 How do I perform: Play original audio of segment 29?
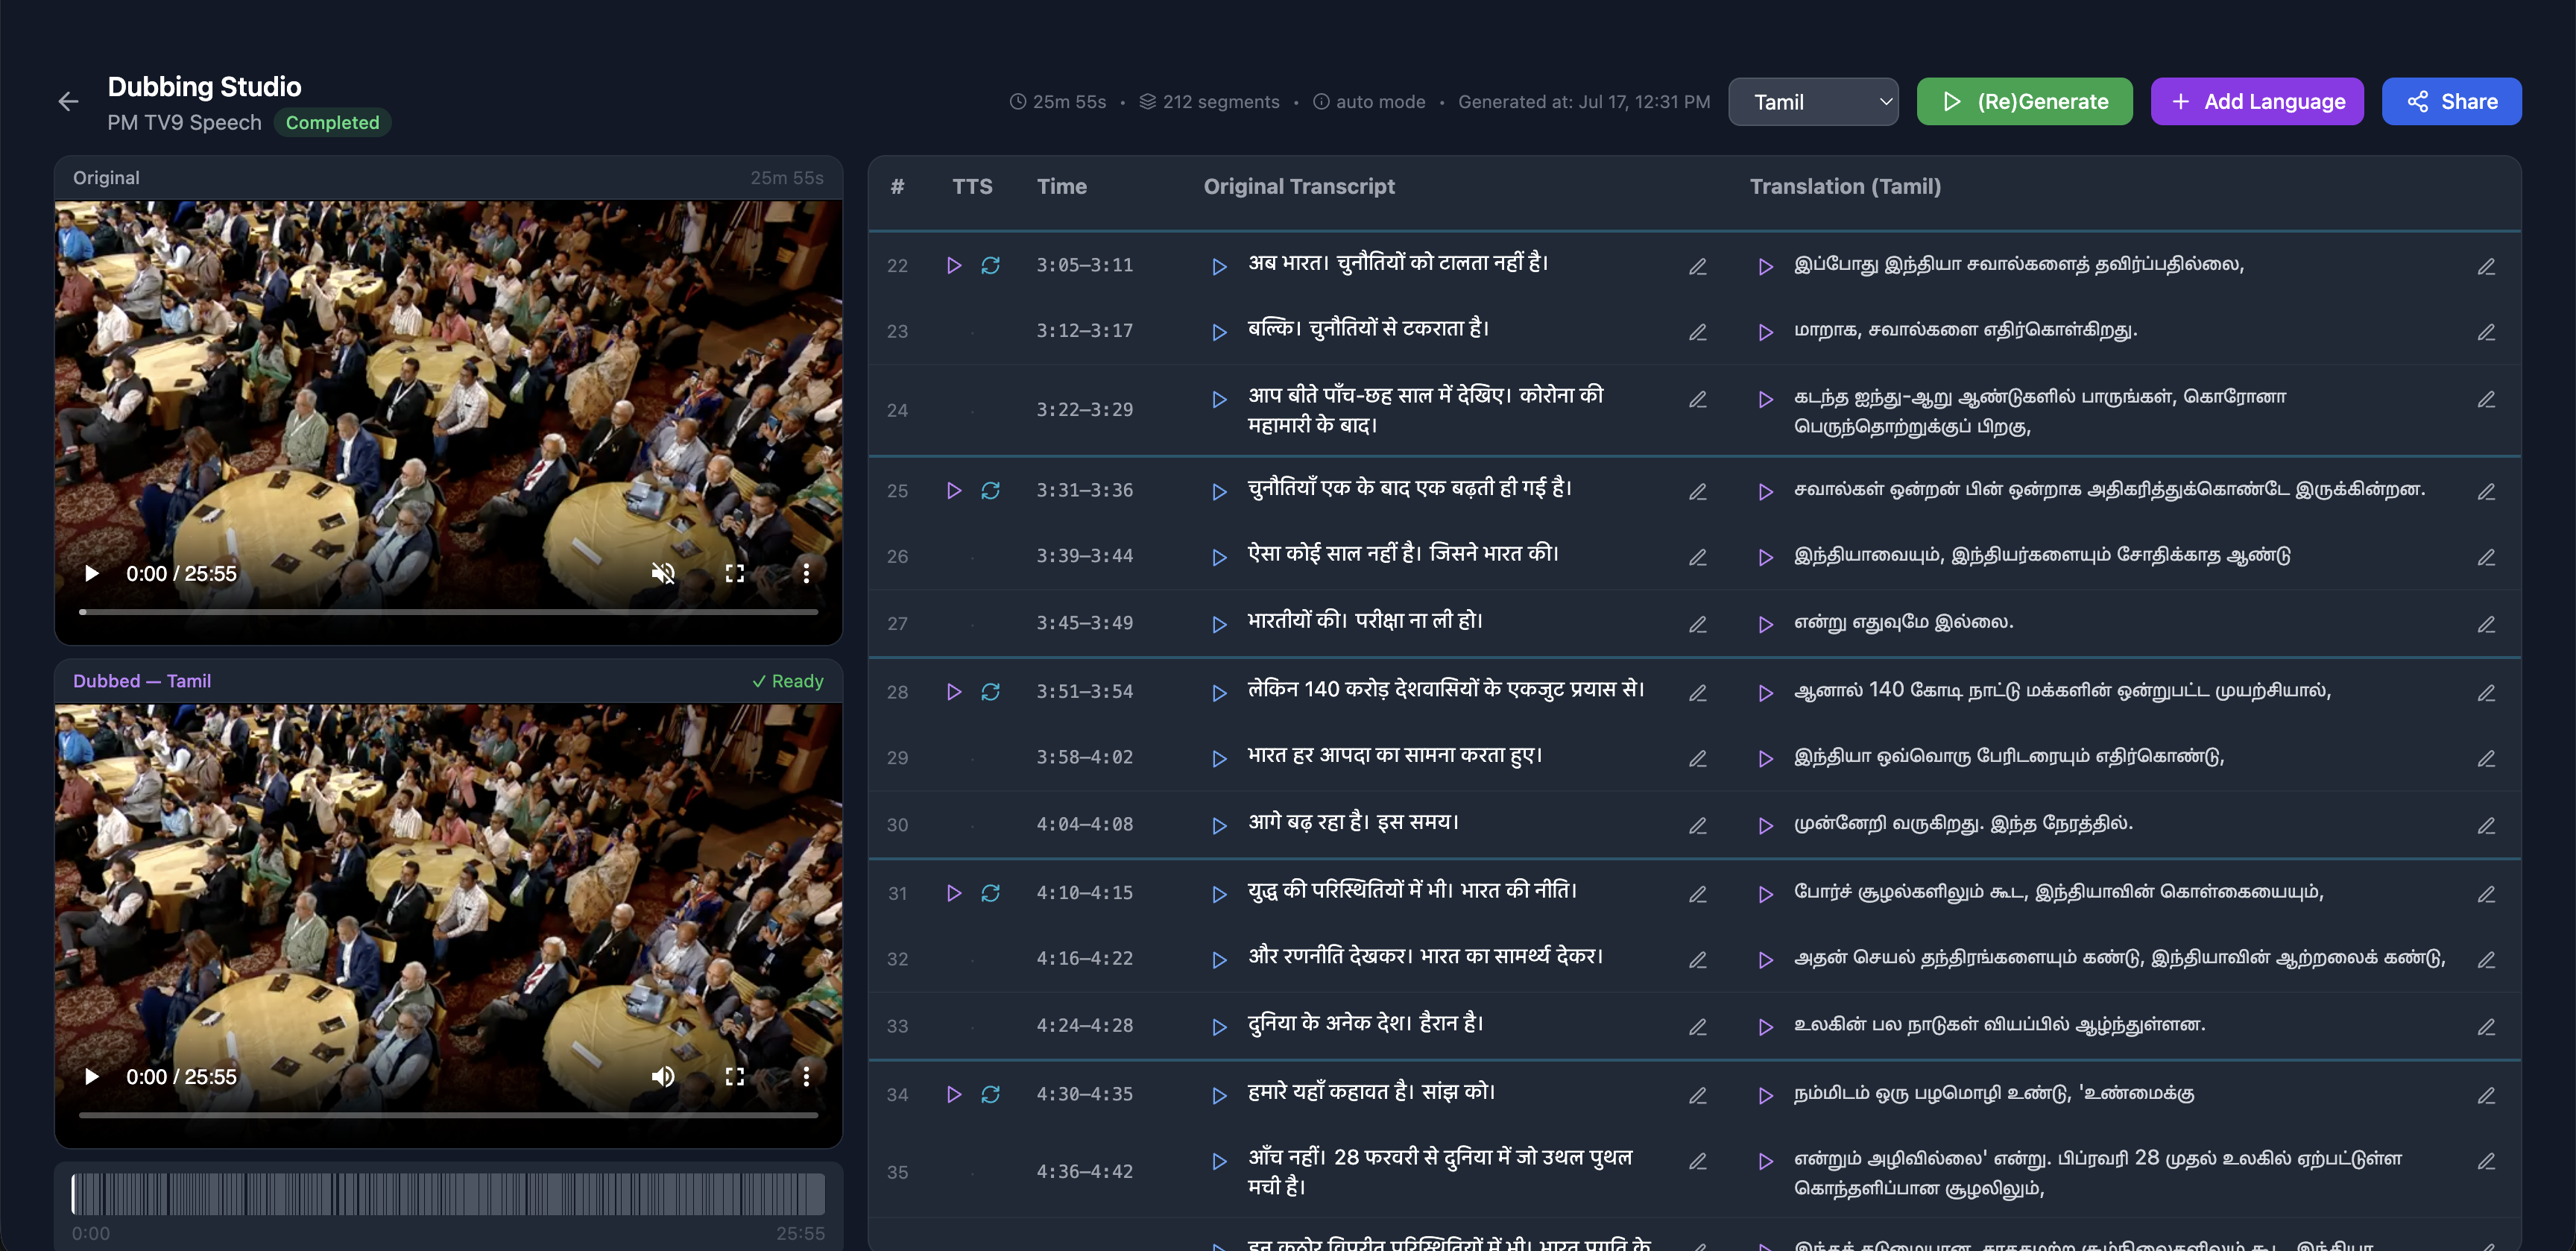click(1219, 759)
